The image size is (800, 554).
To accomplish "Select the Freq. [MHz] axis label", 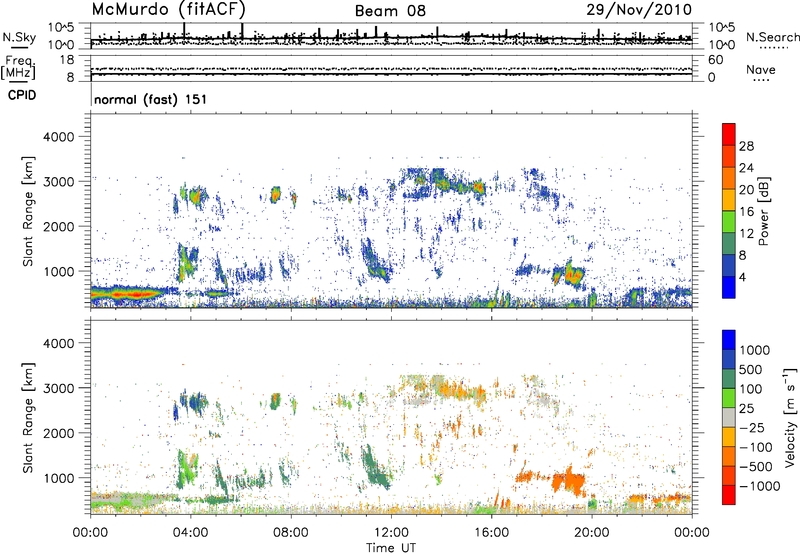I will point(18,68).
